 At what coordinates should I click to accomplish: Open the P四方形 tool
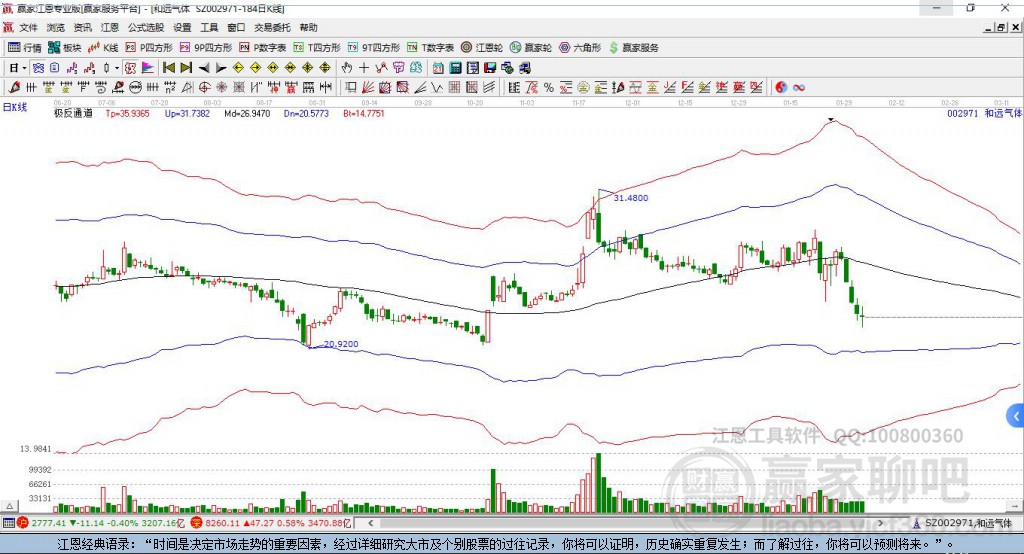tap(149, 48)
